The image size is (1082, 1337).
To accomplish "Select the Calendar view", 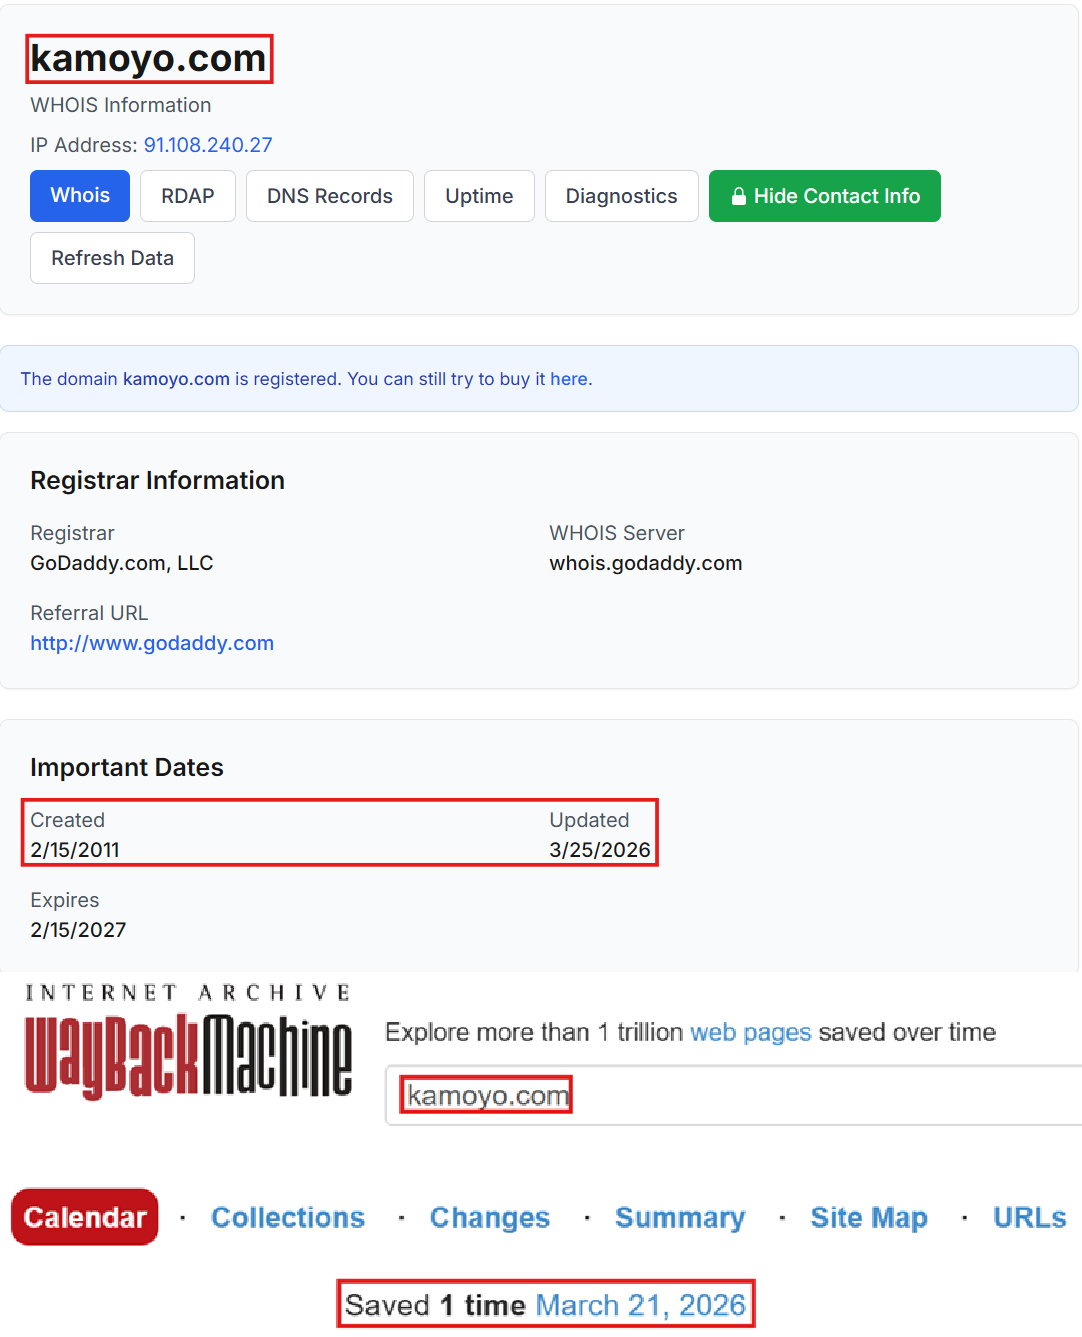I will pos(85,1217).
